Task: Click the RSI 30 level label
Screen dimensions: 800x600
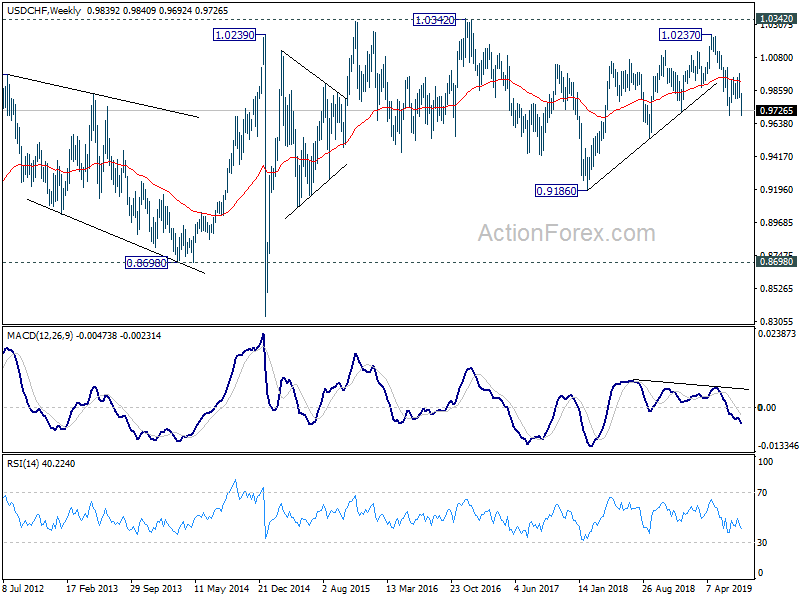Action: click(x=763, y=543)
